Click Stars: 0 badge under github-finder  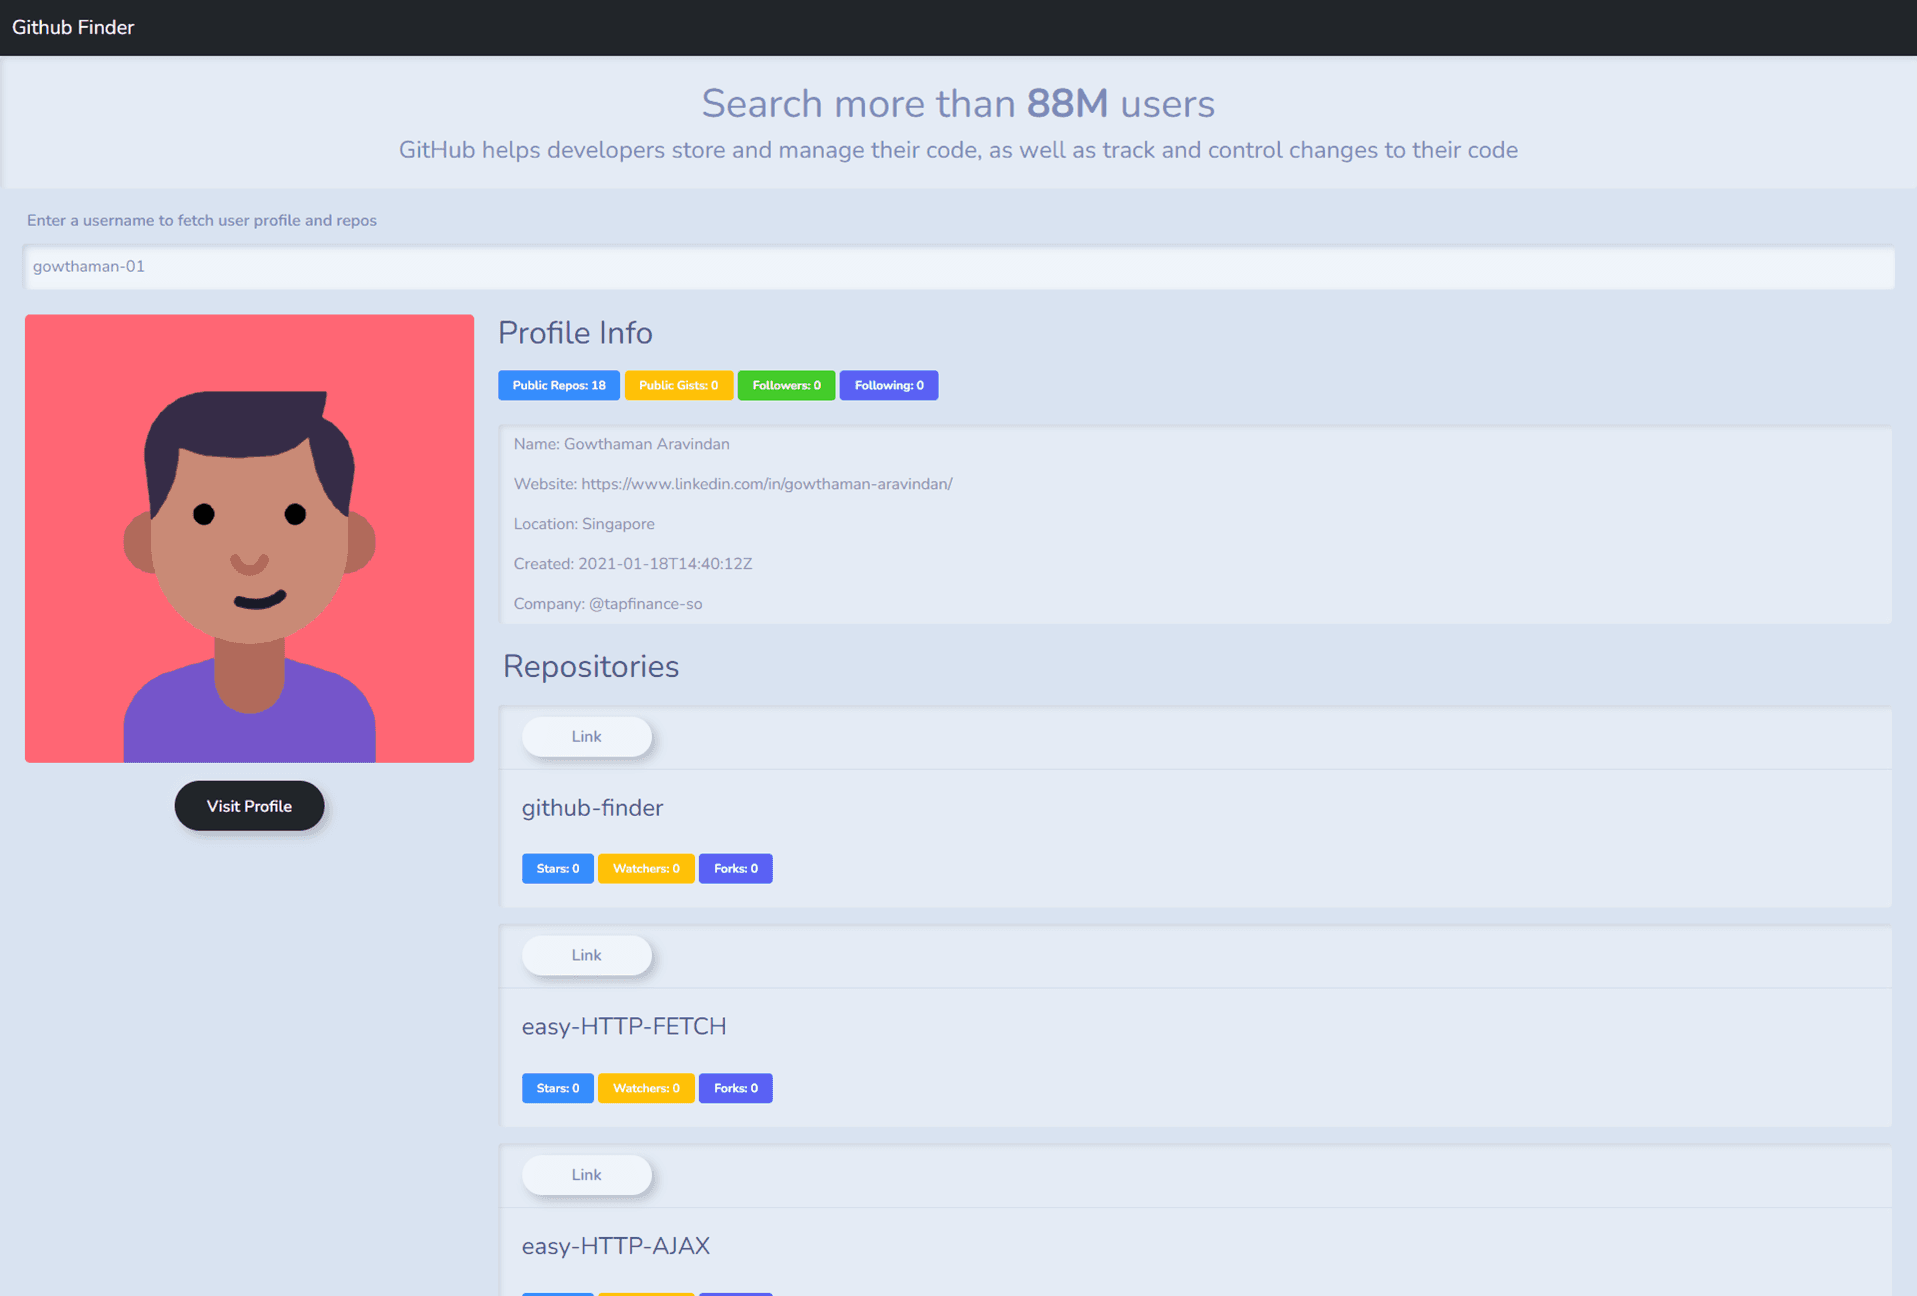[558, 869]
